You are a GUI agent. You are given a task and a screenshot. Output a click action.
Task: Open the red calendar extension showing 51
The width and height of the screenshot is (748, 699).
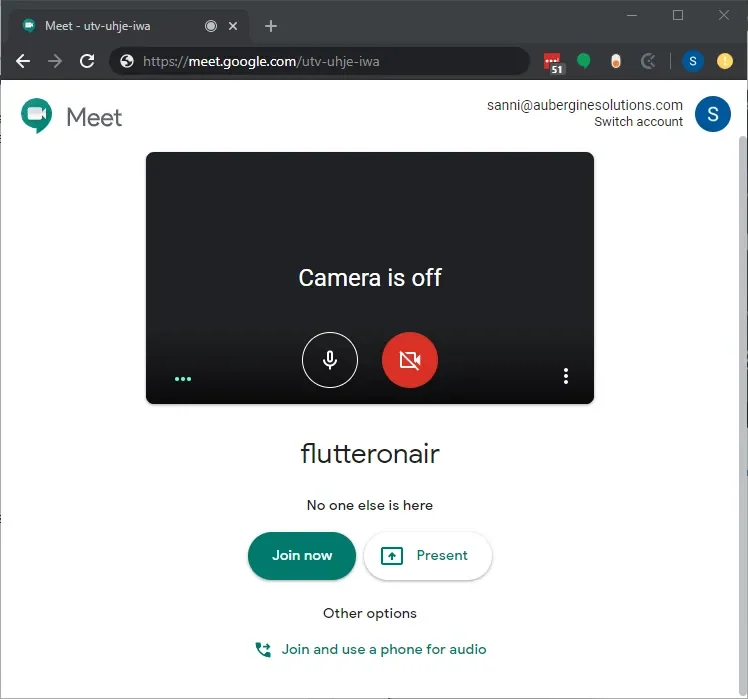pyautogui.click(x=553, y=63)
